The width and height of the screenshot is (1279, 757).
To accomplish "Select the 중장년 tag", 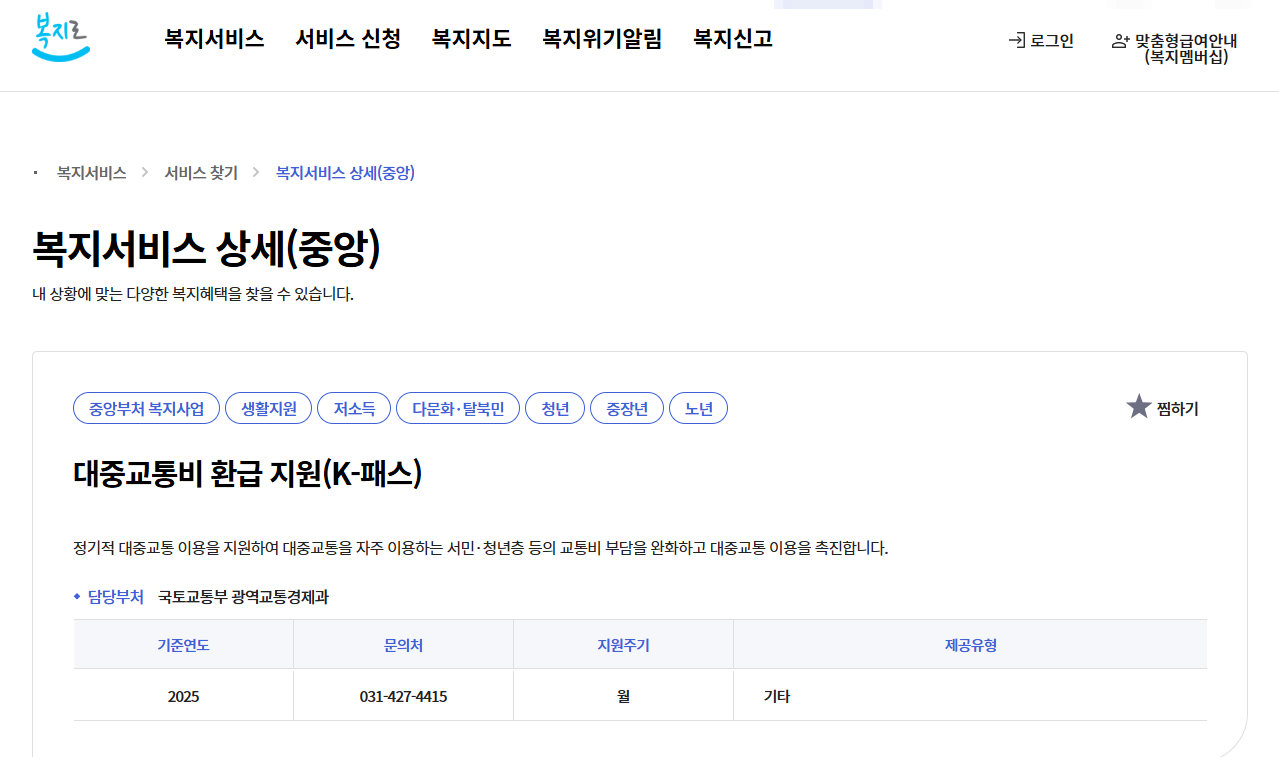I will [x=627, y=408].
